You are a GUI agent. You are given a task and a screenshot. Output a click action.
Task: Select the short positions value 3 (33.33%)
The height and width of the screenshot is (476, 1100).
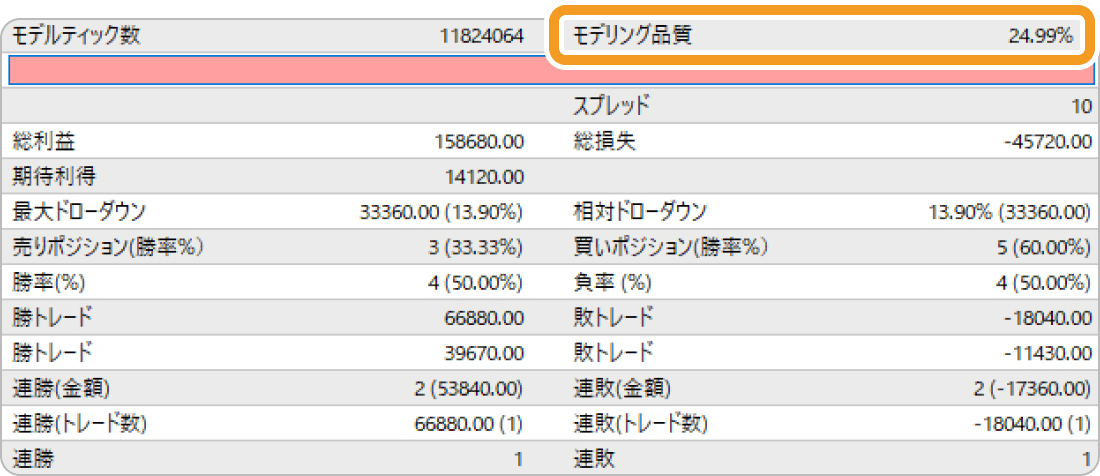tap(476, 247)
